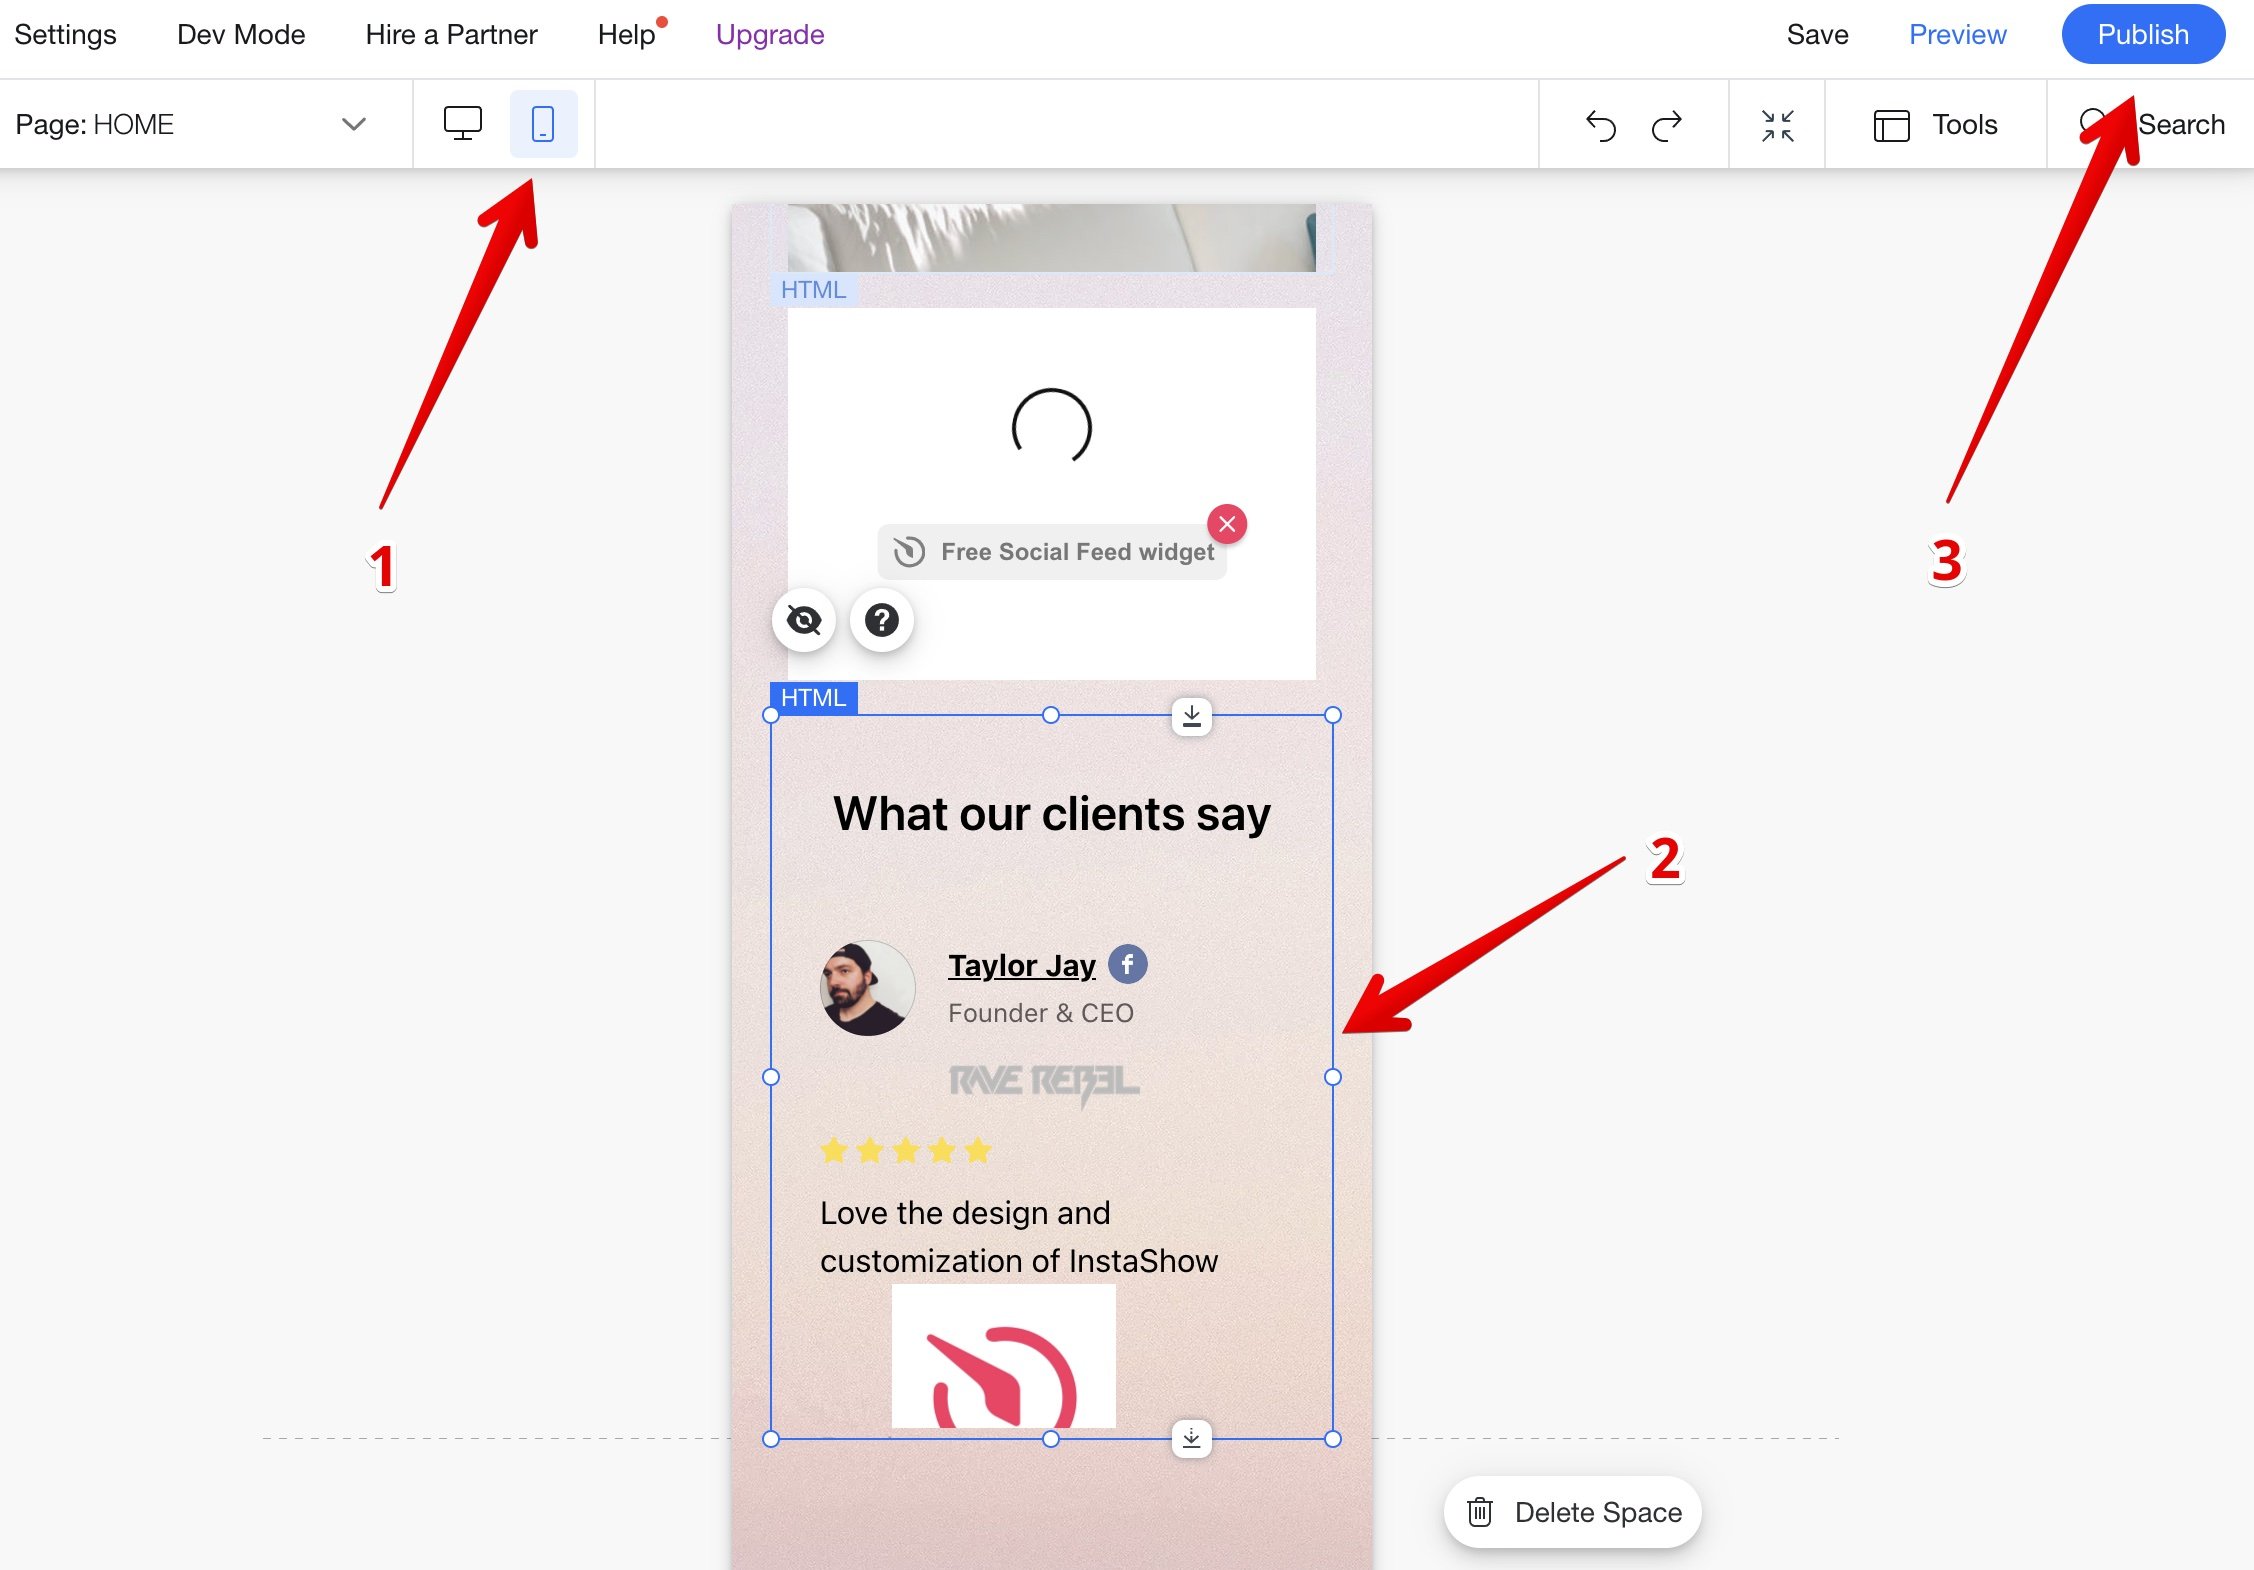Click the loading spinner in HTML widget
This screenshot has height=1570, width=2254.
coord(1051,428)
